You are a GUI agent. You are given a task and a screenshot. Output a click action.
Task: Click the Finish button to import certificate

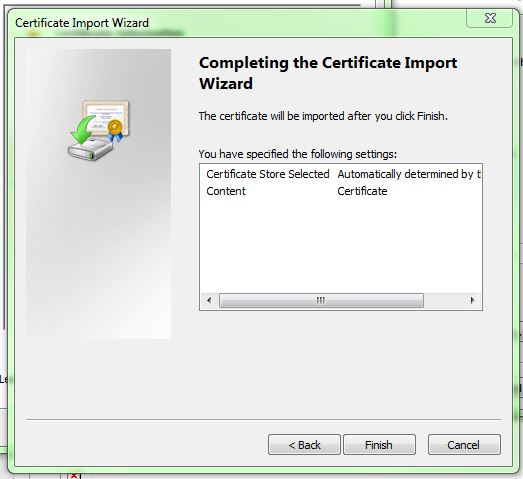pyautogui.click(x=379, y=445)
